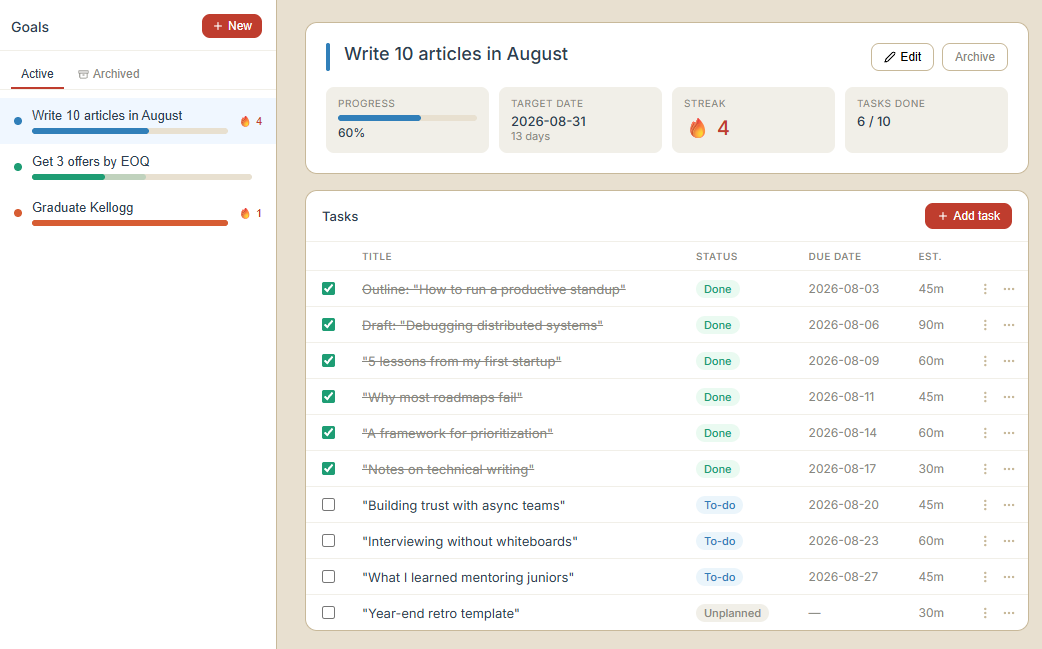The height and width of the screenshot is (649, 1042).
Task: Check off Building trust with async teams
Action: pyautogui.click(x=328, y=505)
